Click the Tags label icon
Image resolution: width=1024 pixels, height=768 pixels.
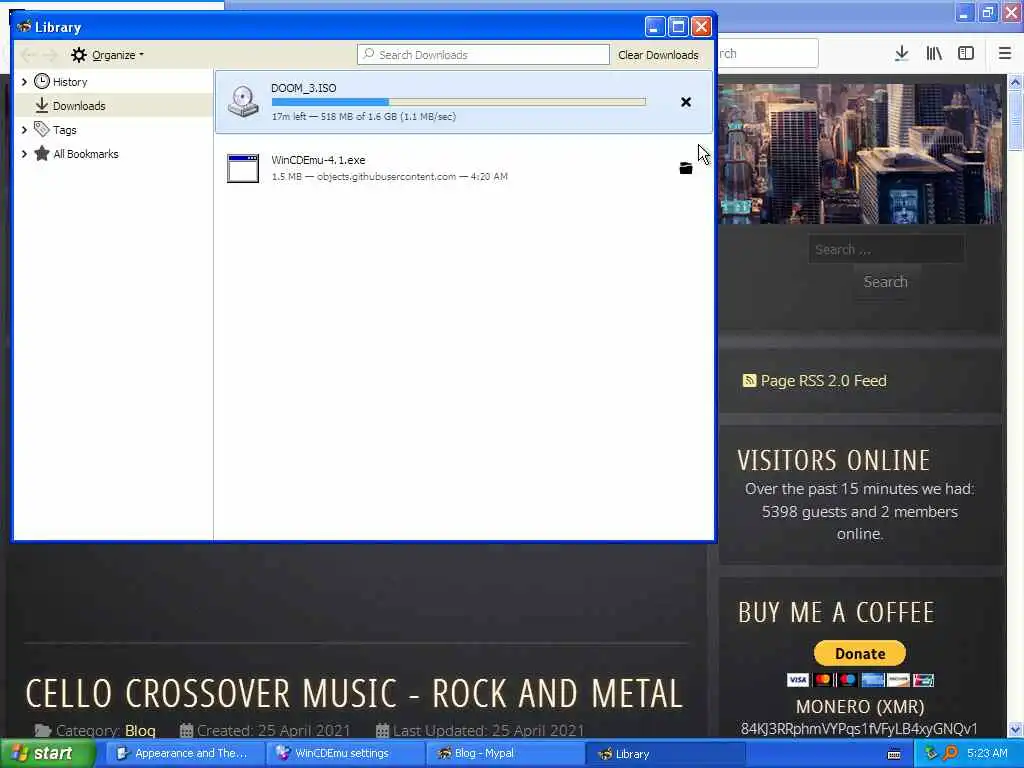click(42, 129)
